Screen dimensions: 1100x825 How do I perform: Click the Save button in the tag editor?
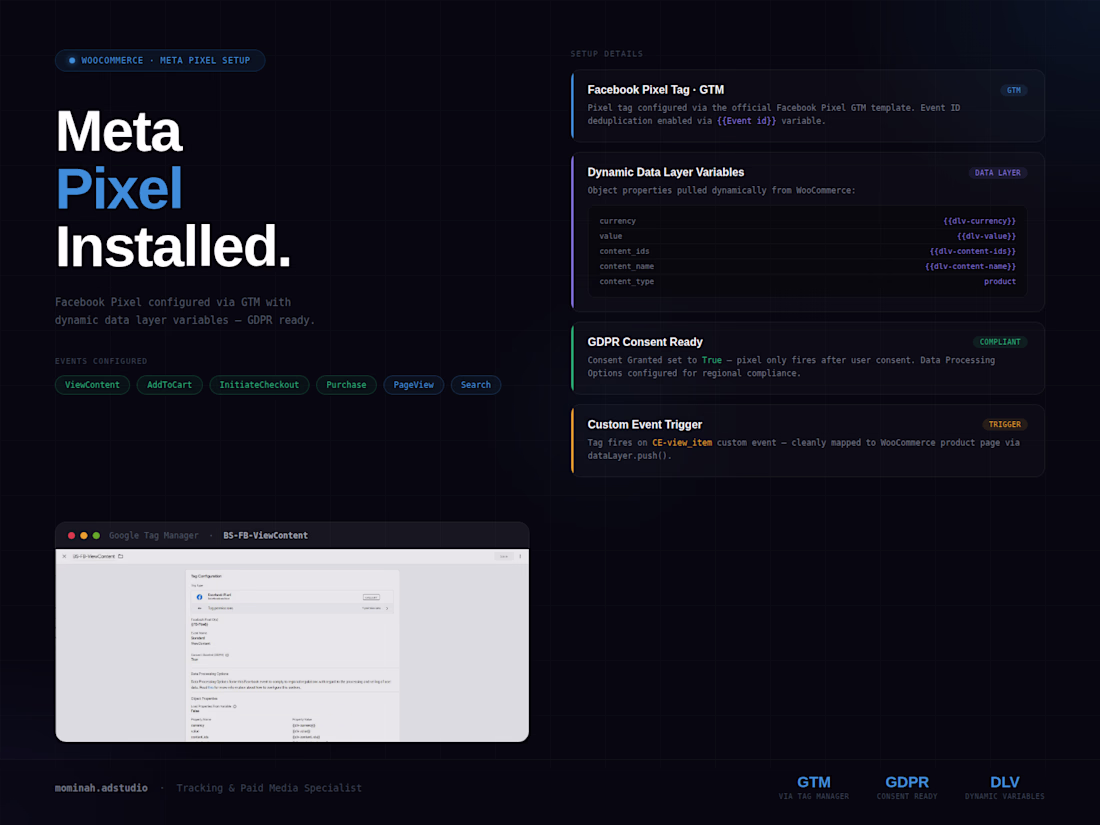coord(504,556)
